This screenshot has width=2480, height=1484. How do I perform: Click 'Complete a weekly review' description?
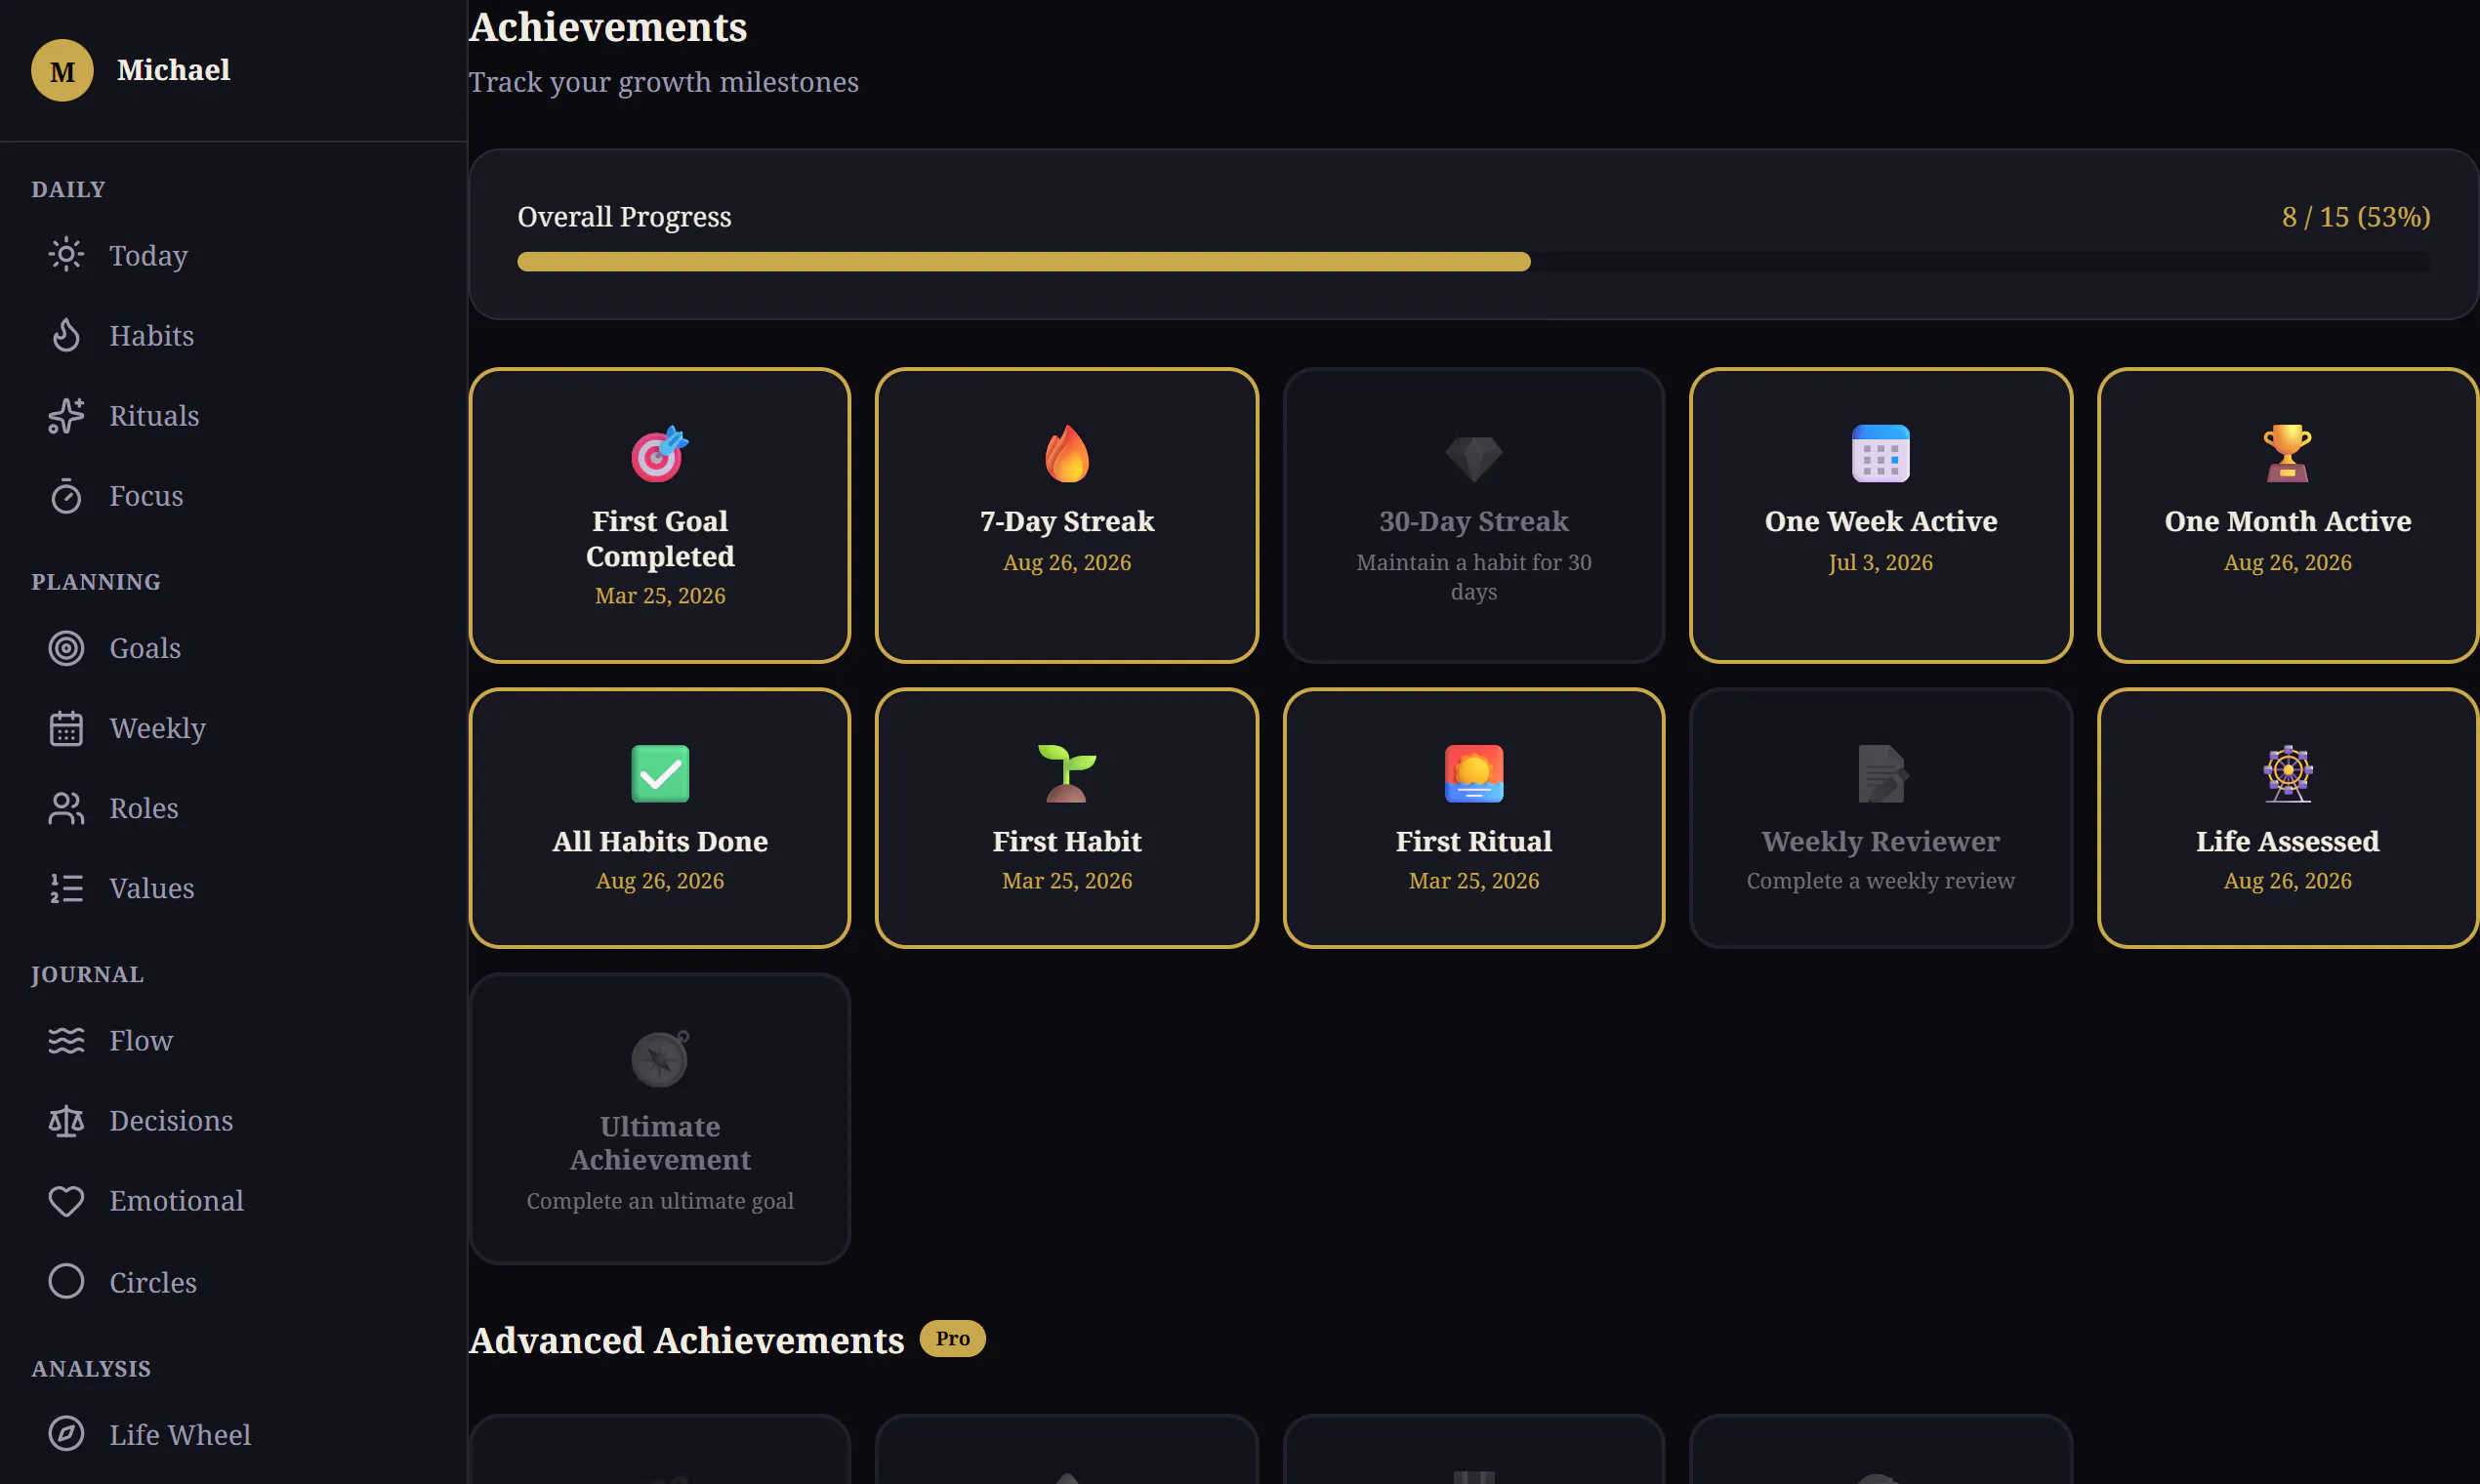click(1880, 881)
